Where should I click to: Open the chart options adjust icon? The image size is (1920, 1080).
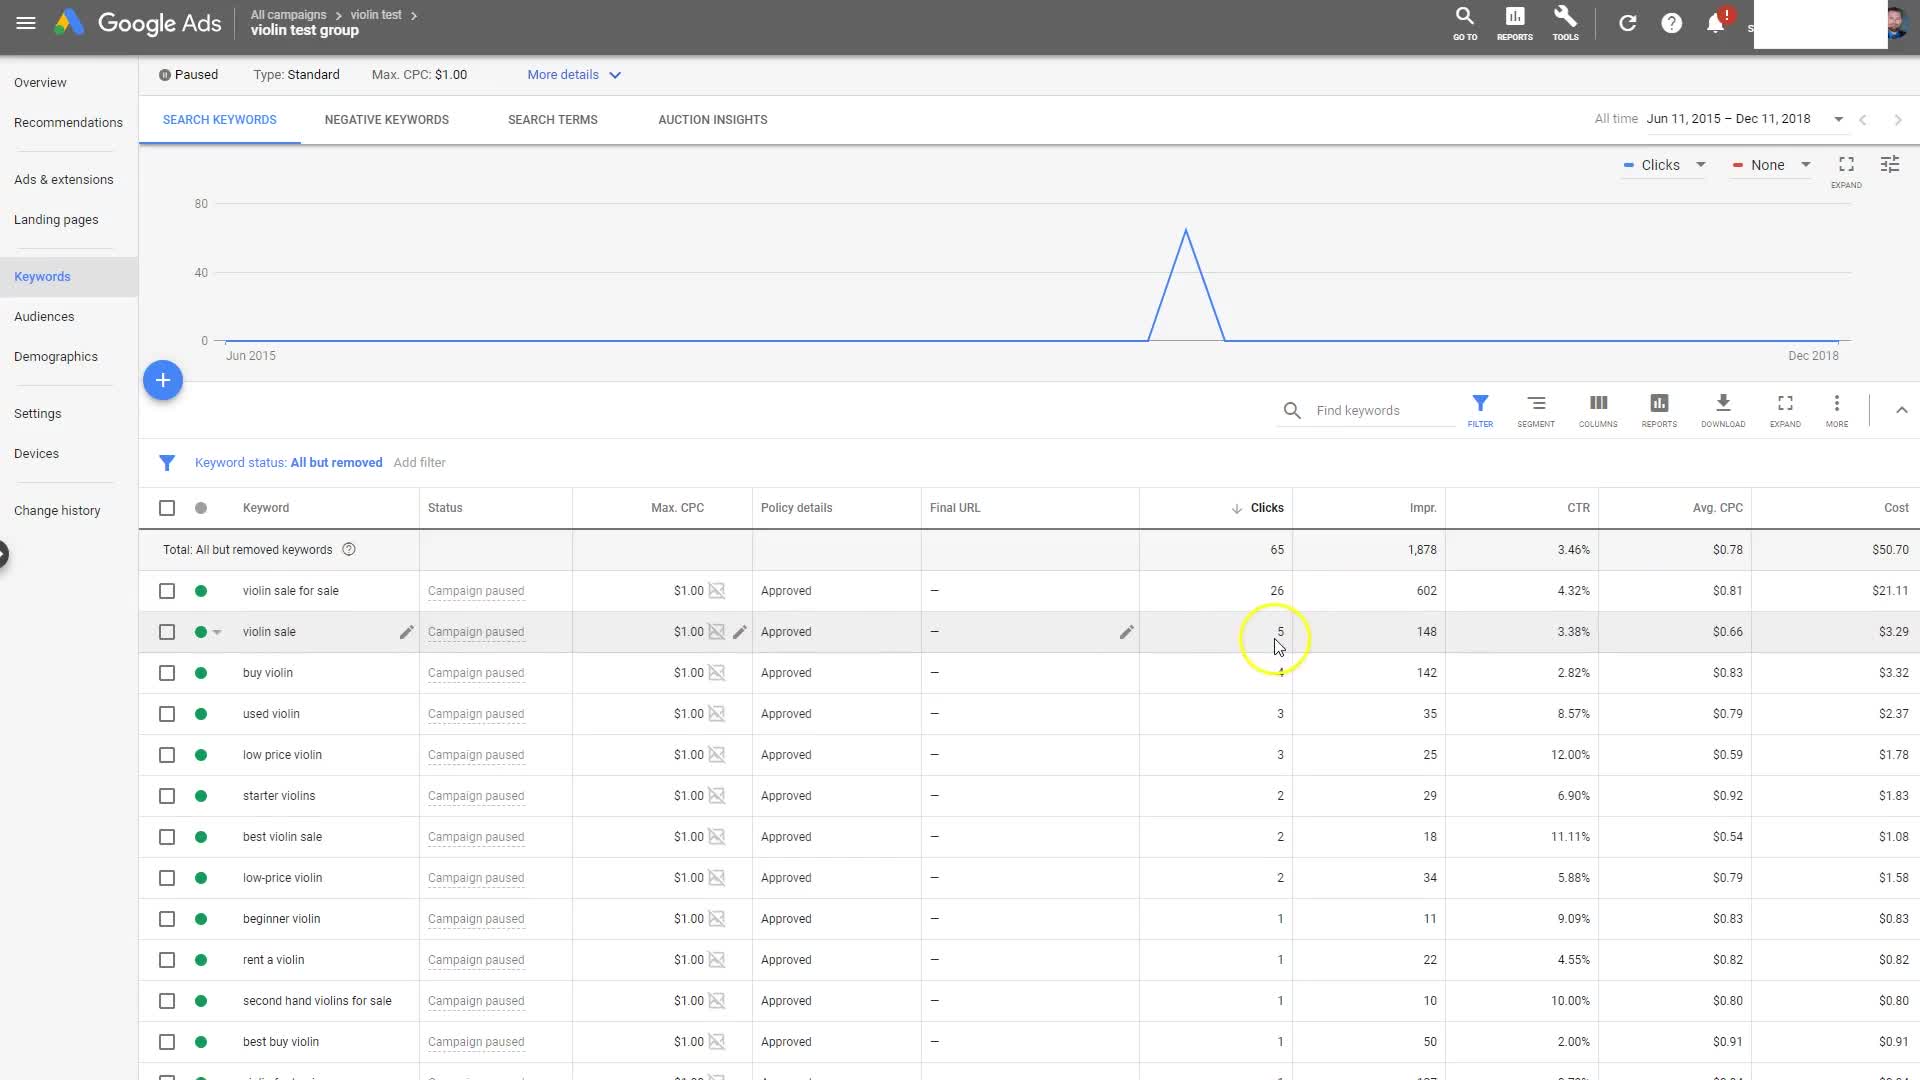pyautogui.click(x=1889, y=165)
